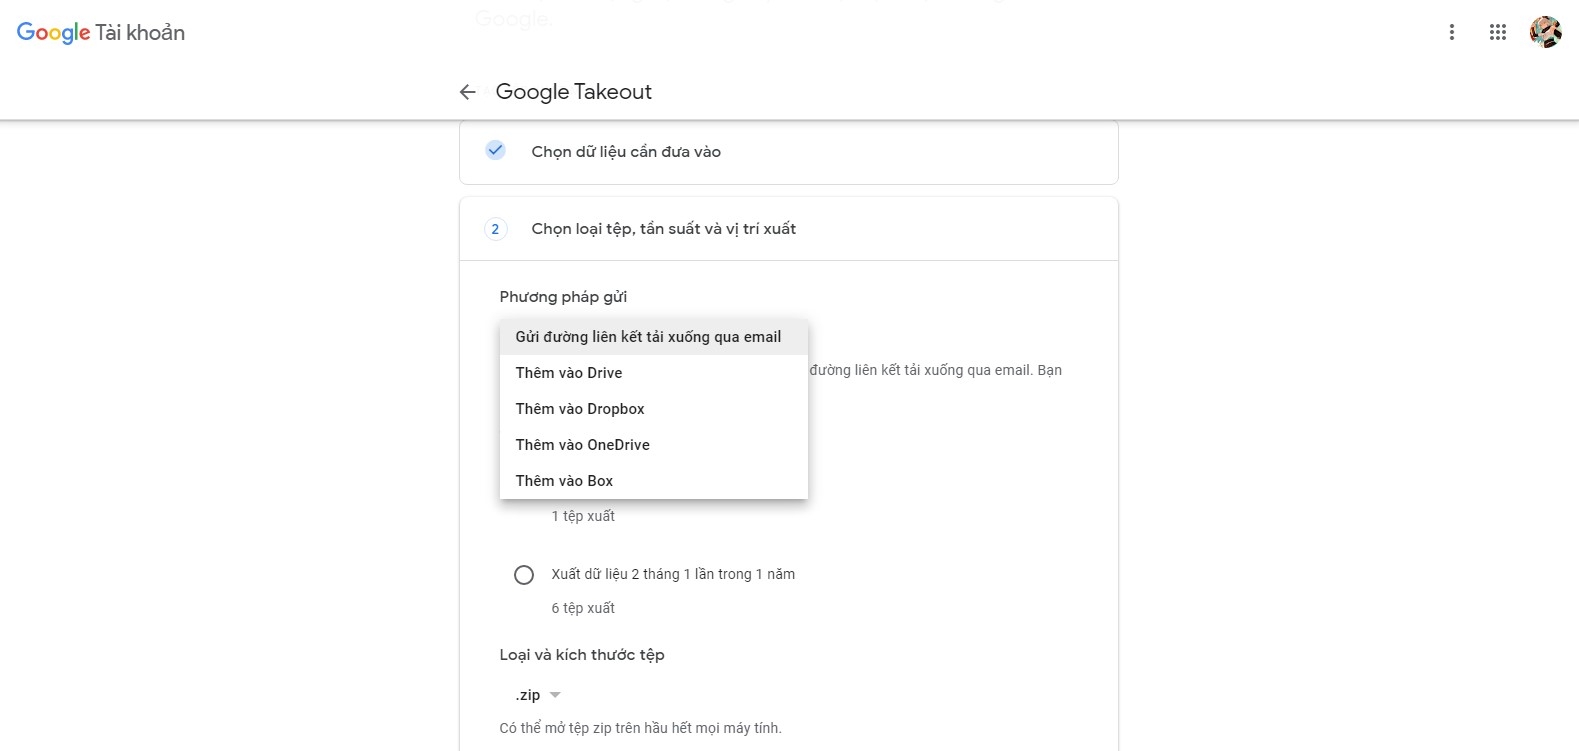
Task: Open the Google apps grid launcher
Action: click(1497, 32)
